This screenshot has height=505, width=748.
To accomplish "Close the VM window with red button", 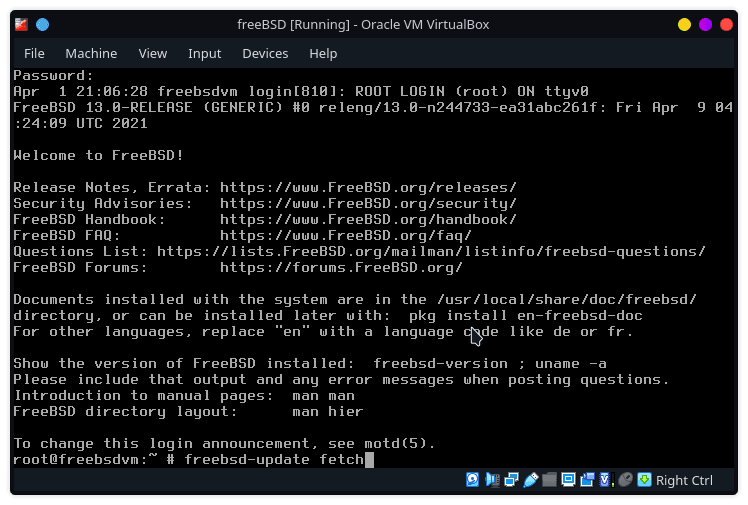I will pos(727,24).
